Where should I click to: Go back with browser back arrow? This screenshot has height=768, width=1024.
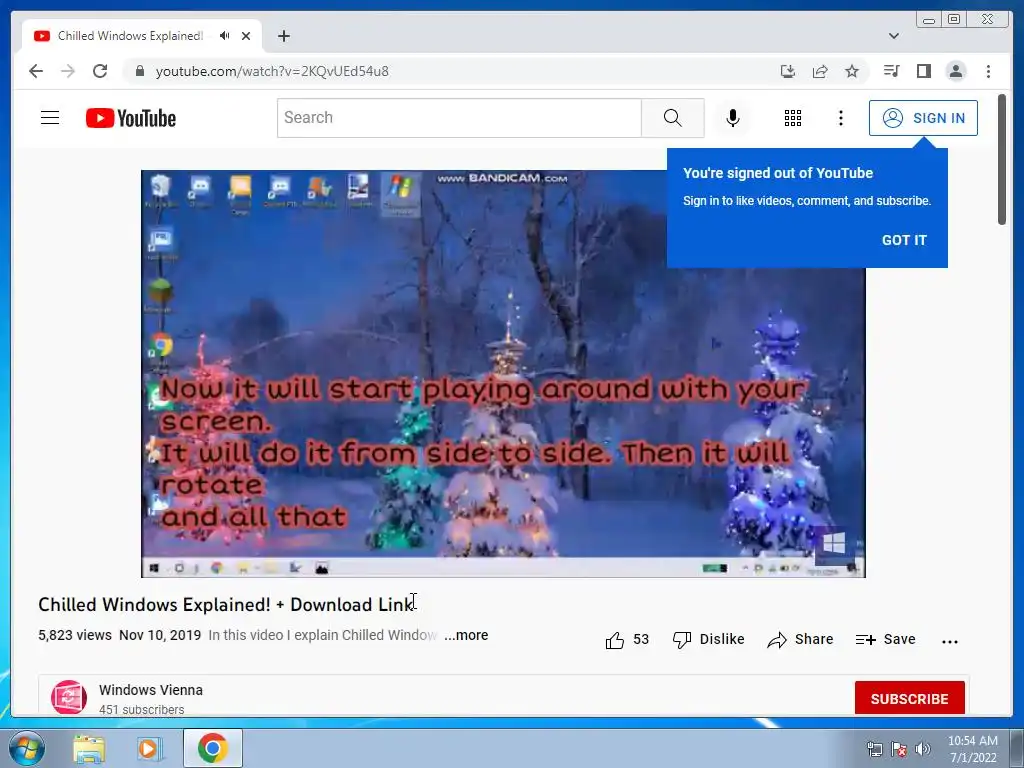[x=36, y=71]
